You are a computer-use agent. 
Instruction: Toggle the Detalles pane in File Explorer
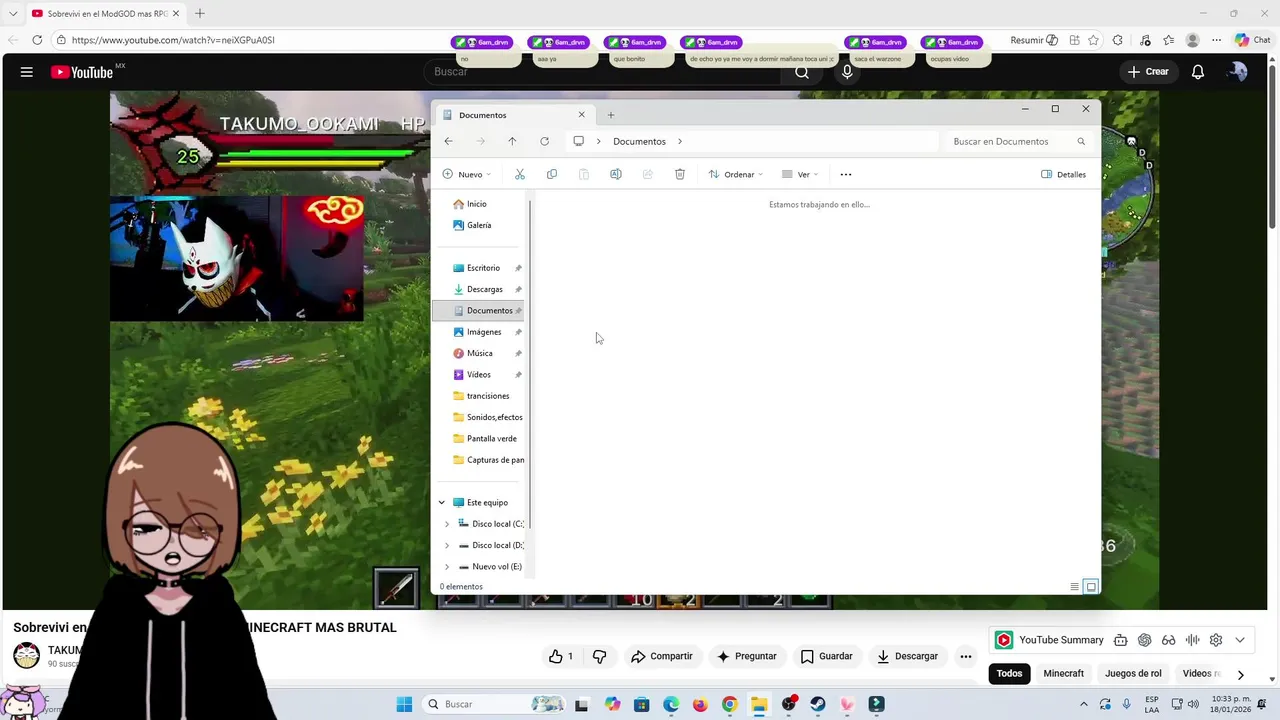[1063, 174]
